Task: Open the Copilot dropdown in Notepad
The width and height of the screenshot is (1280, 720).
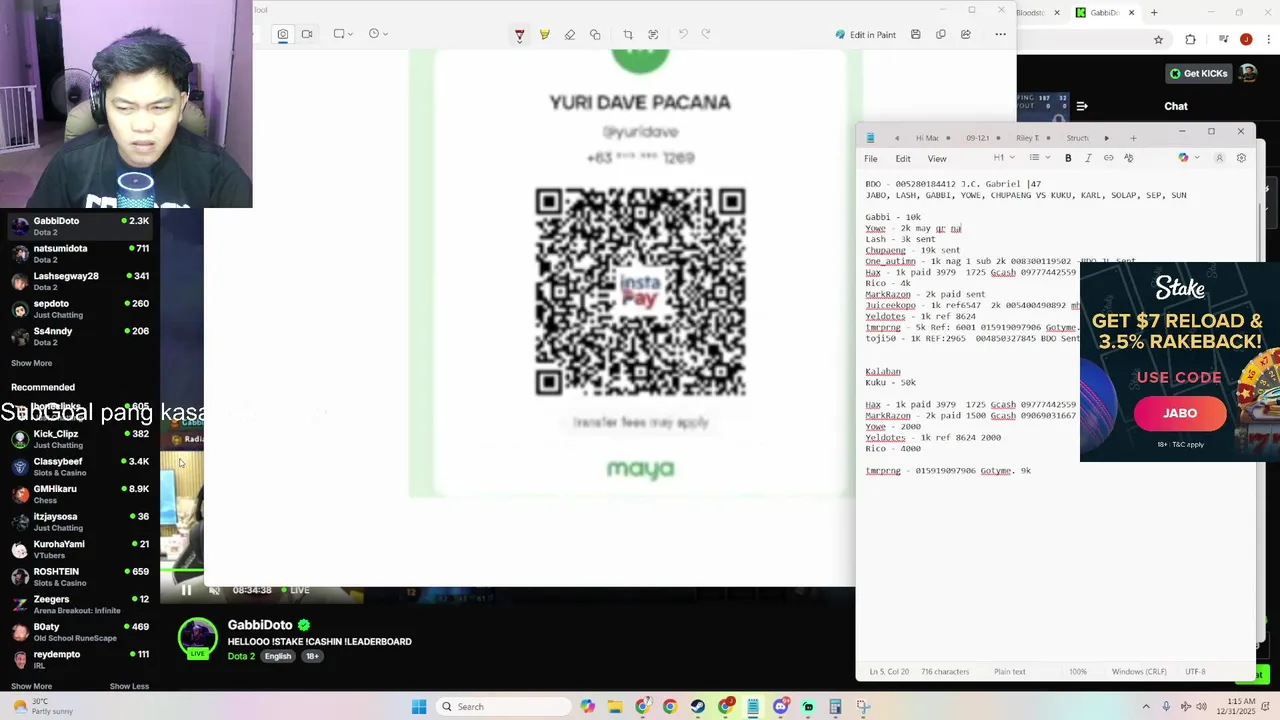Action: click(x=1187, y=158)
